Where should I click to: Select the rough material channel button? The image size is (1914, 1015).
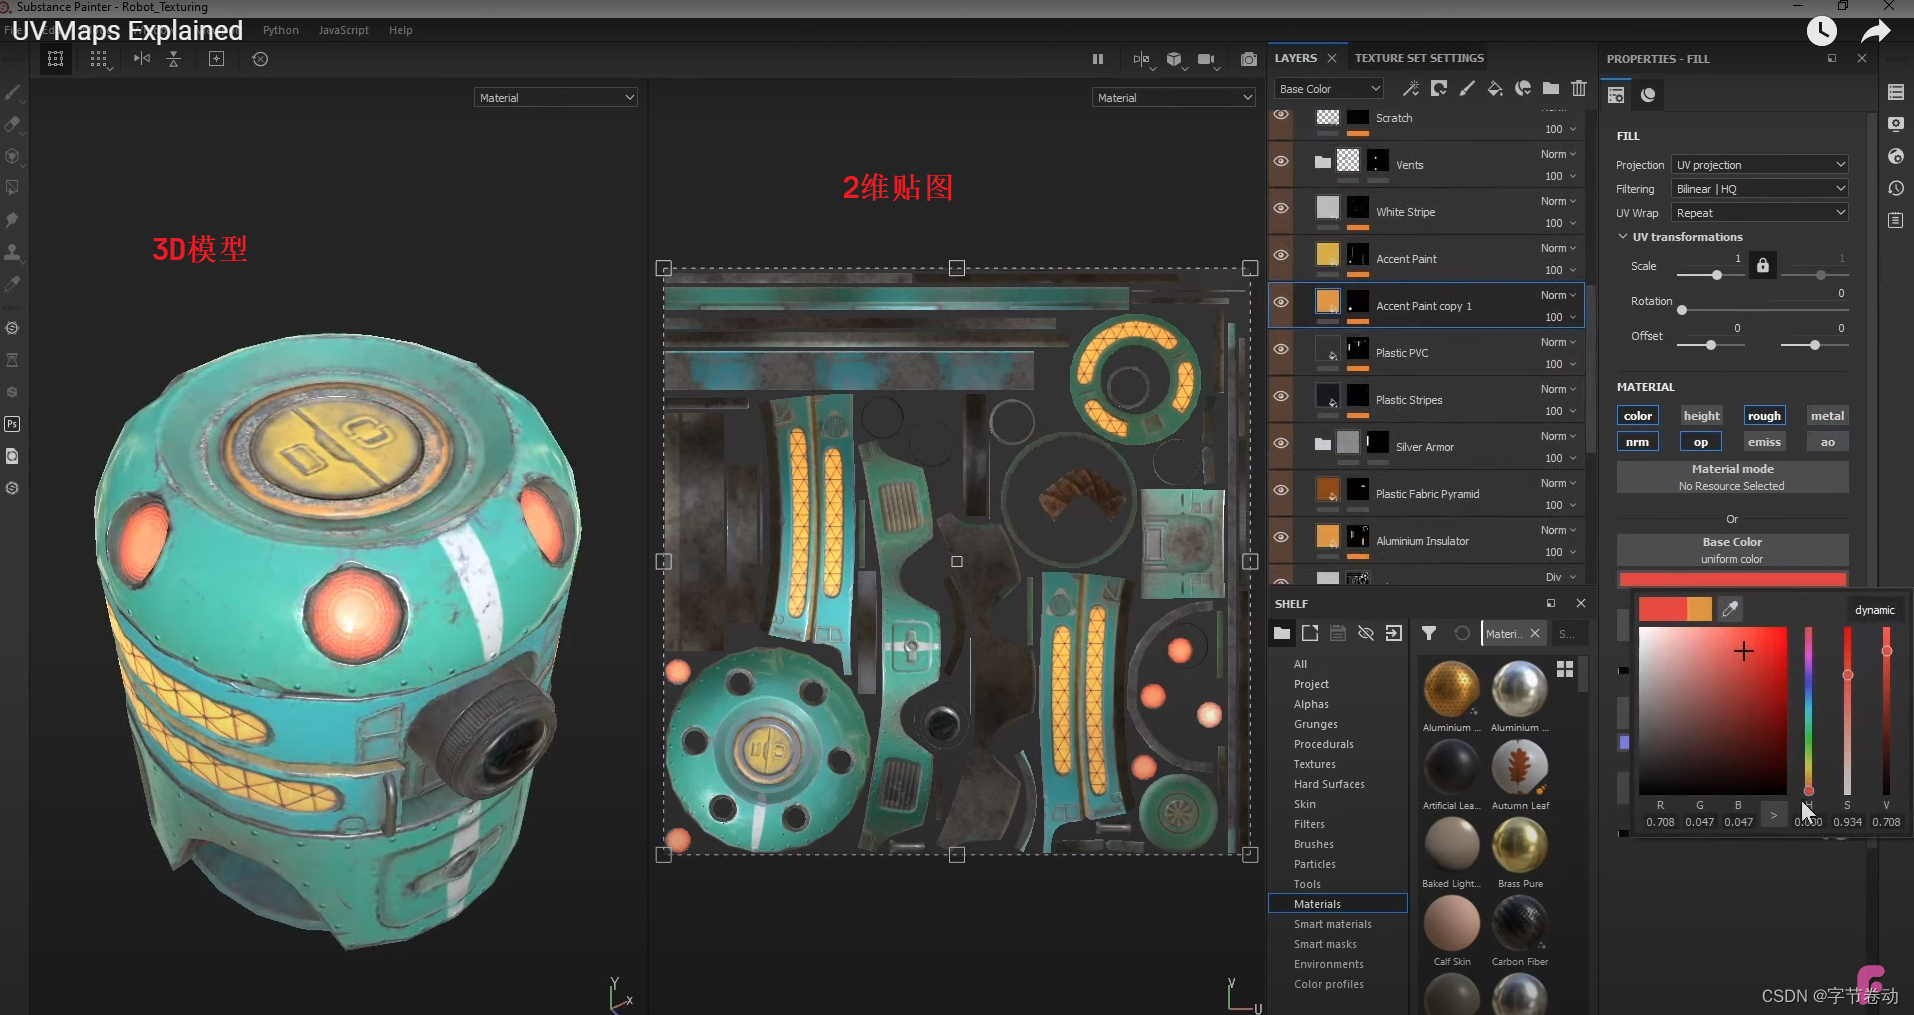click(x=1764, y=415)
